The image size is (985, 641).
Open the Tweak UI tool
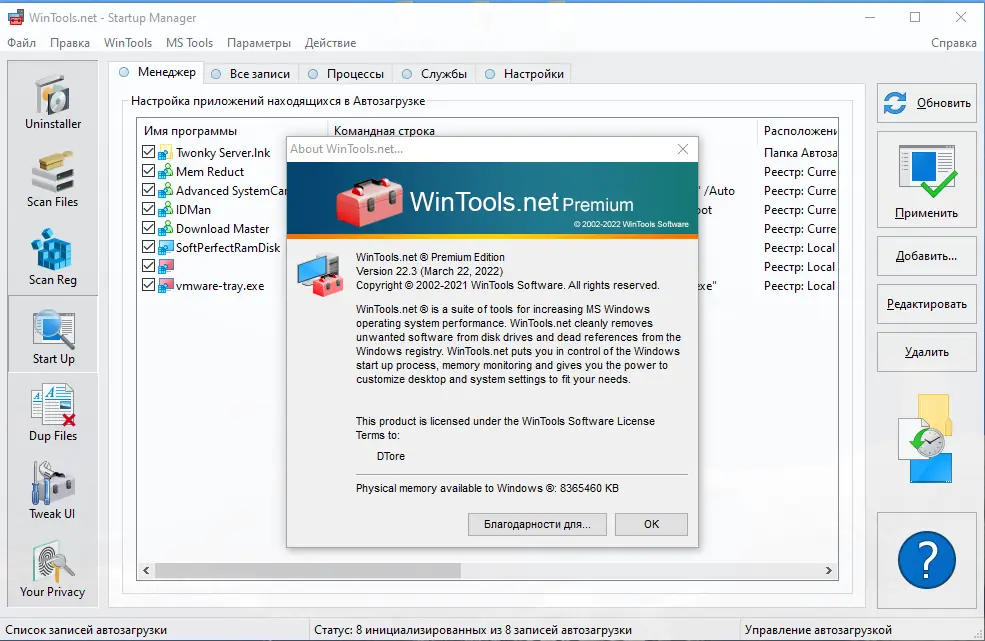click(53, 491)
